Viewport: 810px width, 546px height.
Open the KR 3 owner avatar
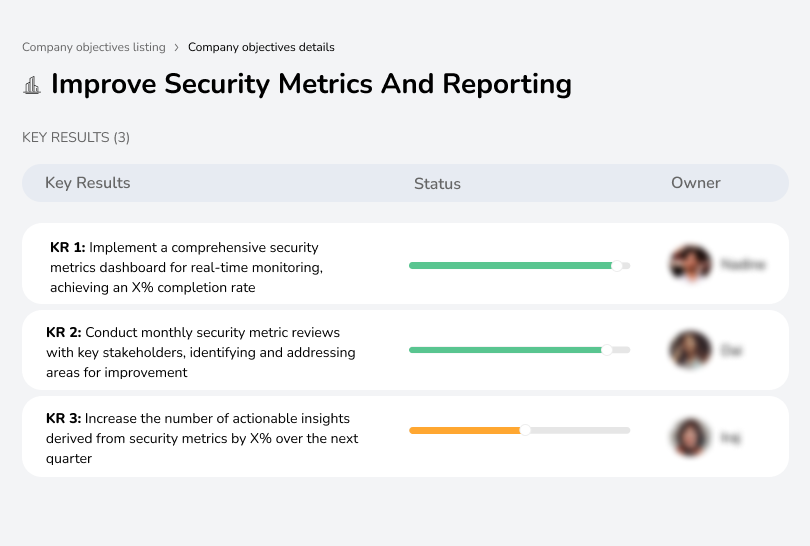tap(690, 438)
